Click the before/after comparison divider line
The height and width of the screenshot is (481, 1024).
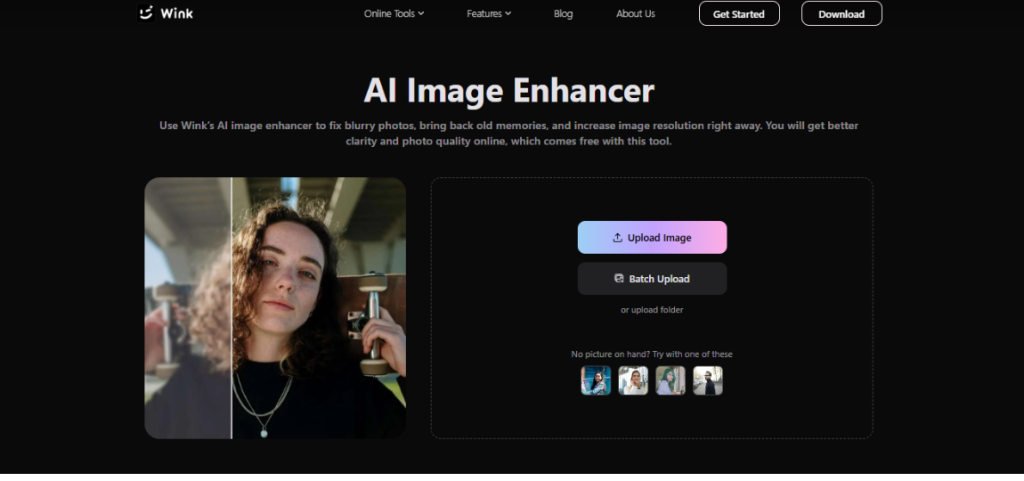232,308
